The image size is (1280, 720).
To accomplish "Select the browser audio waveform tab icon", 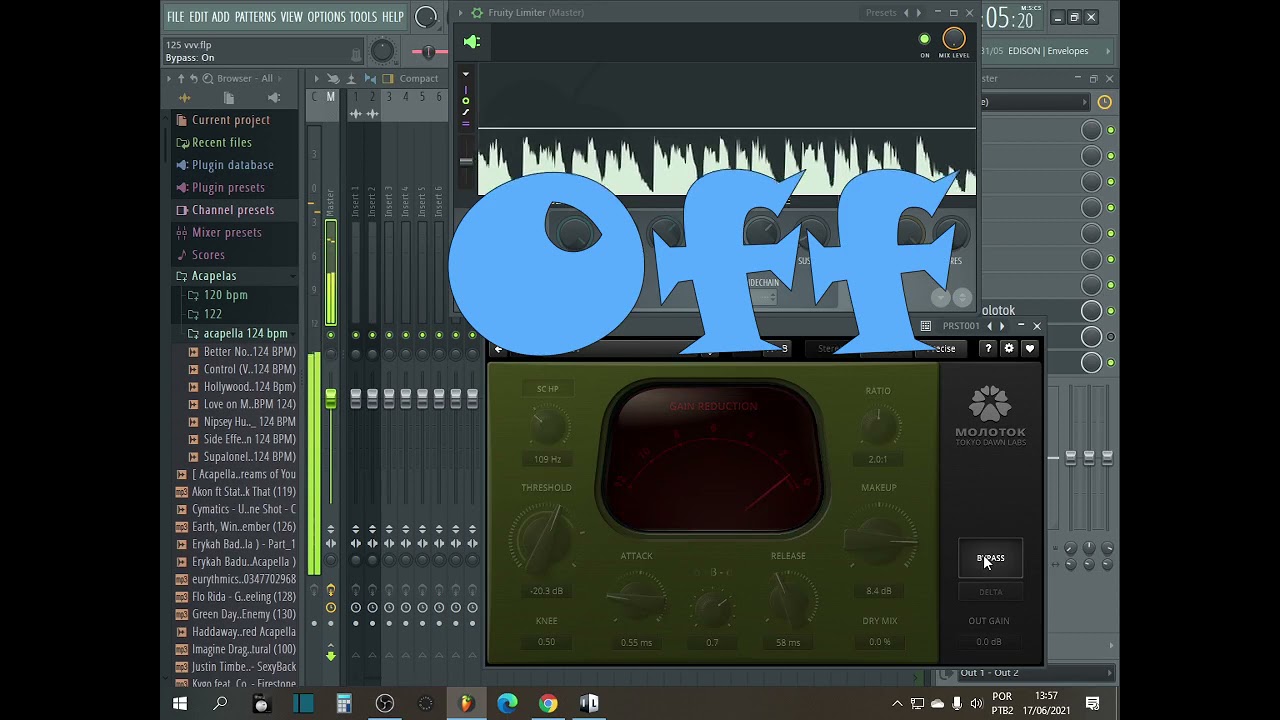I will tap(184, 98).
